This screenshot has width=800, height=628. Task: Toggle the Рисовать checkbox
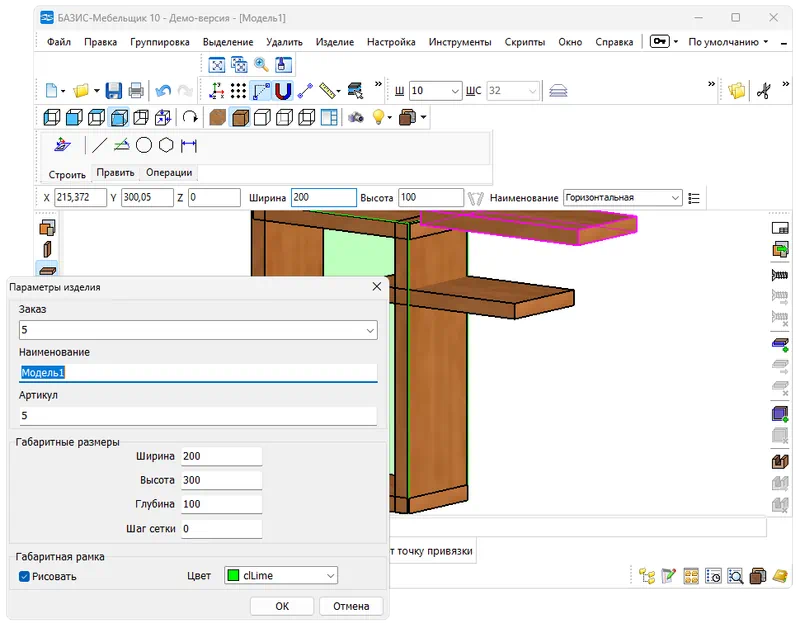coord(24,576)
